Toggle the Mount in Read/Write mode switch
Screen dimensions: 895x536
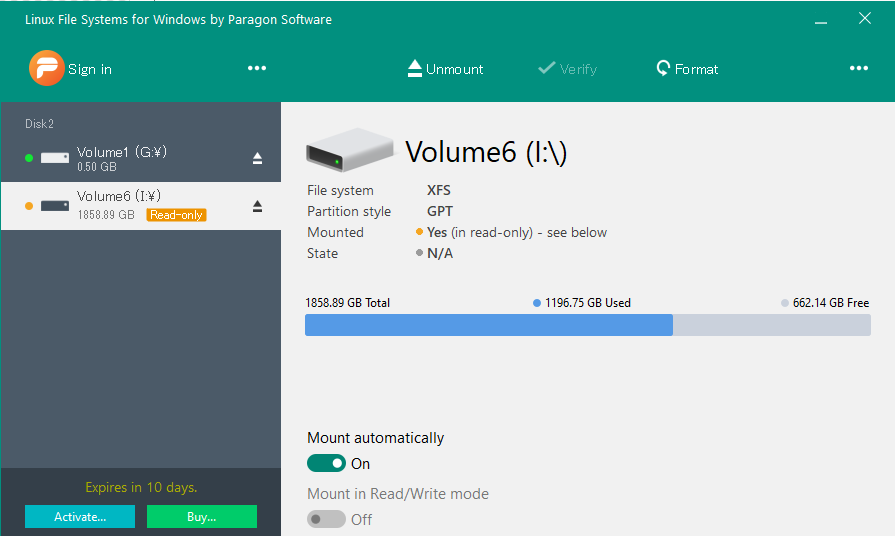pos(326,519)
